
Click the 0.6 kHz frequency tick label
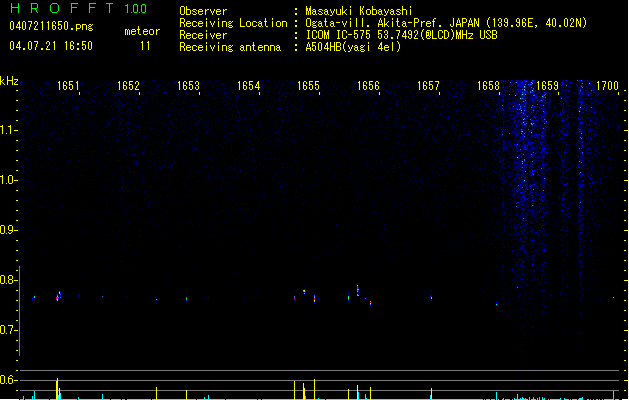8,380
